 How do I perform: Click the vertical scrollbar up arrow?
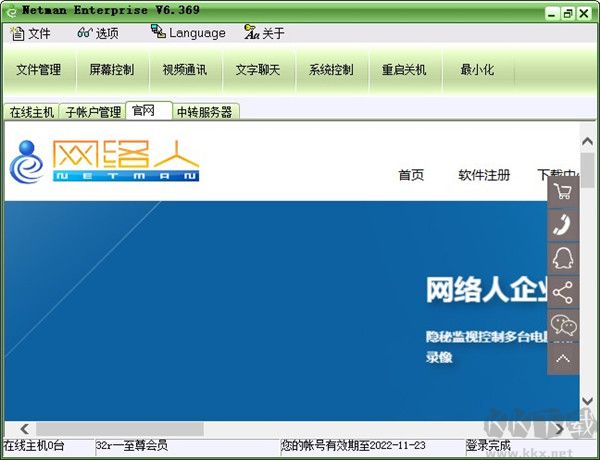pos(587,142)
